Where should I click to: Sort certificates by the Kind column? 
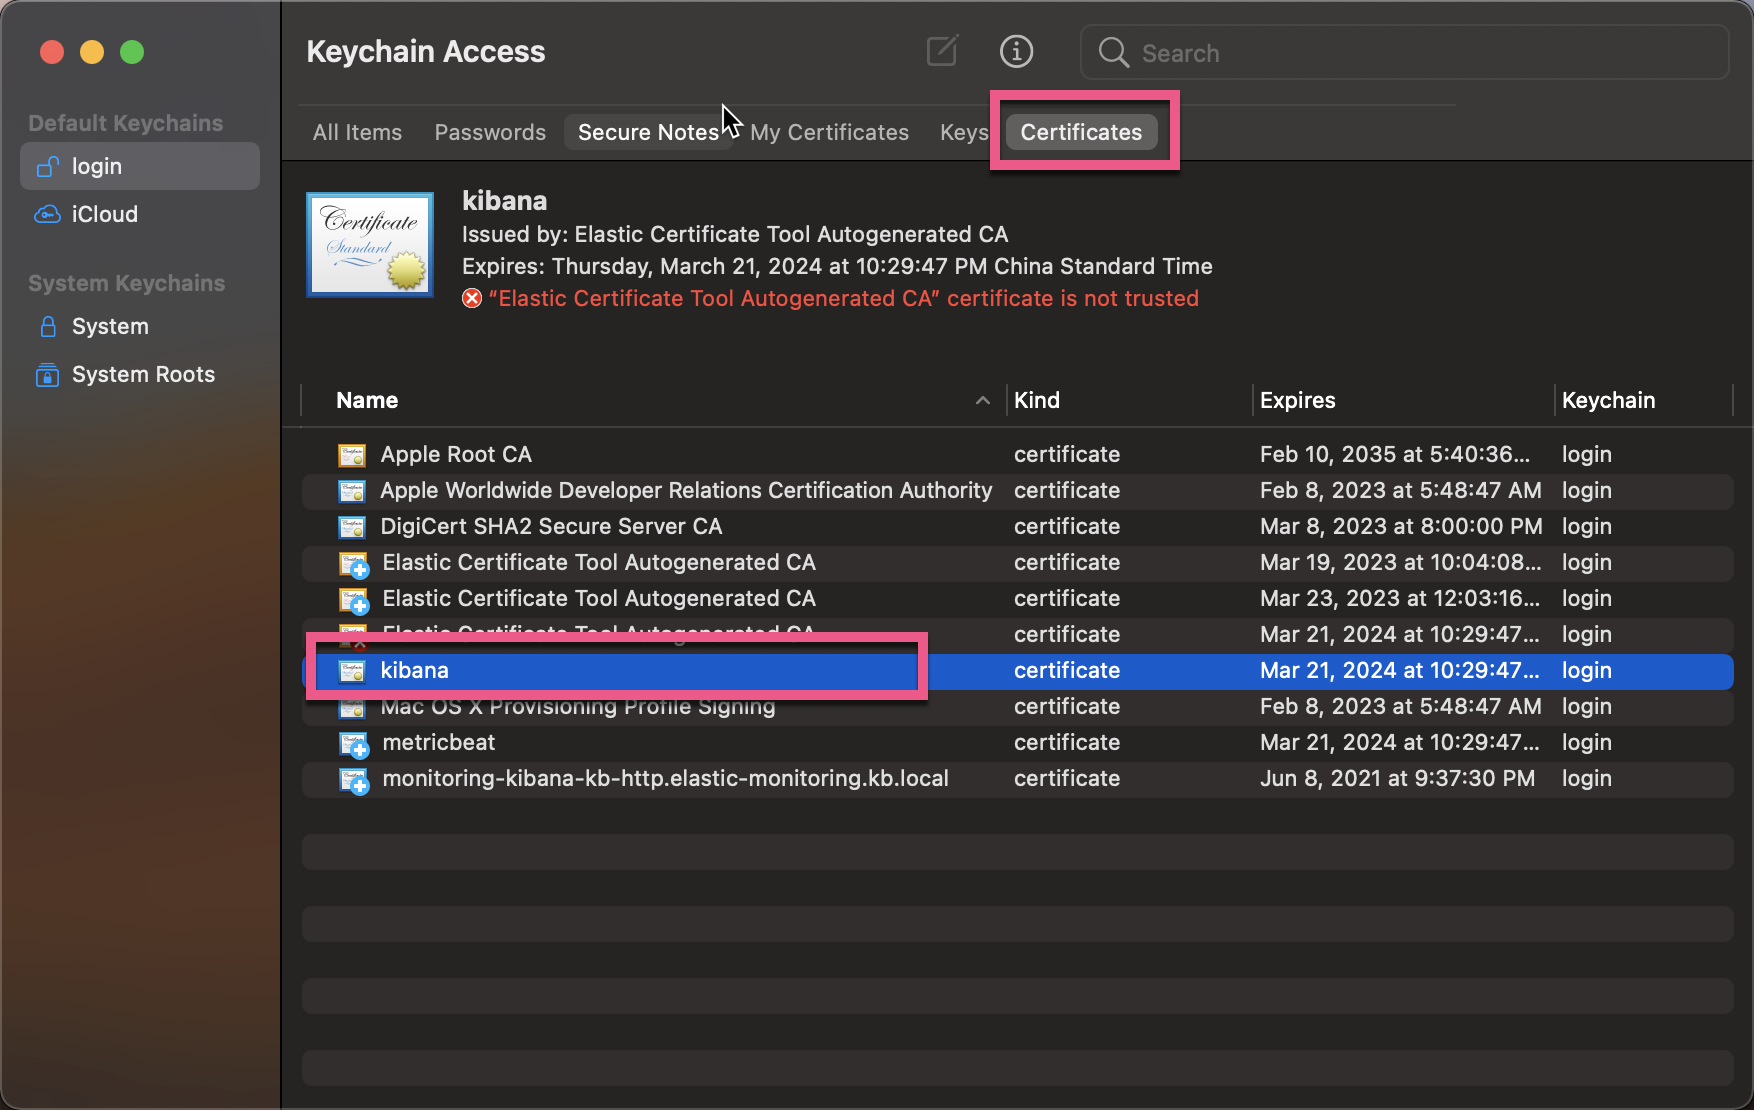tap(1037, 400)
